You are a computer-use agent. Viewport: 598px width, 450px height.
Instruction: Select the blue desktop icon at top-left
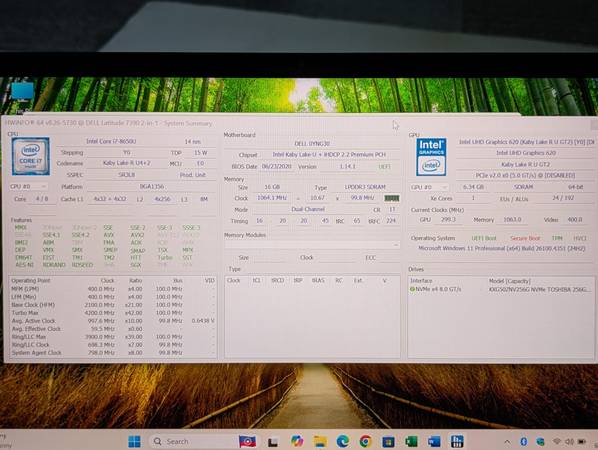pyautogui.click(x=22, y=92)
